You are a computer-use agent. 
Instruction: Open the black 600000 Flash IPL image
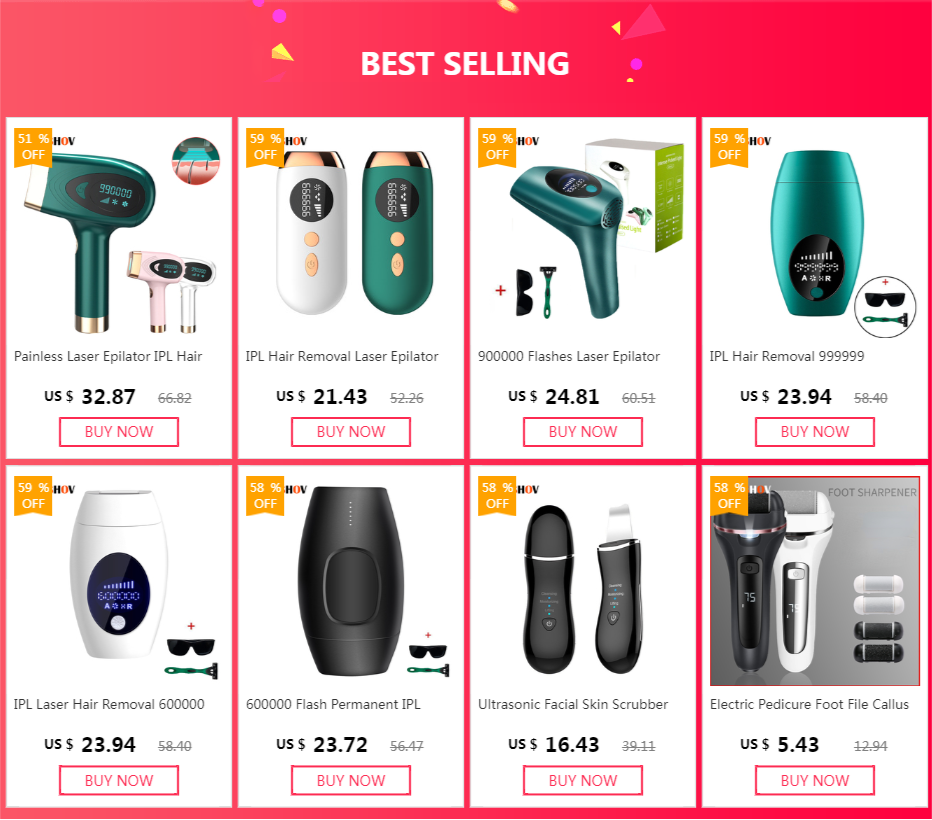click(351, 581)
